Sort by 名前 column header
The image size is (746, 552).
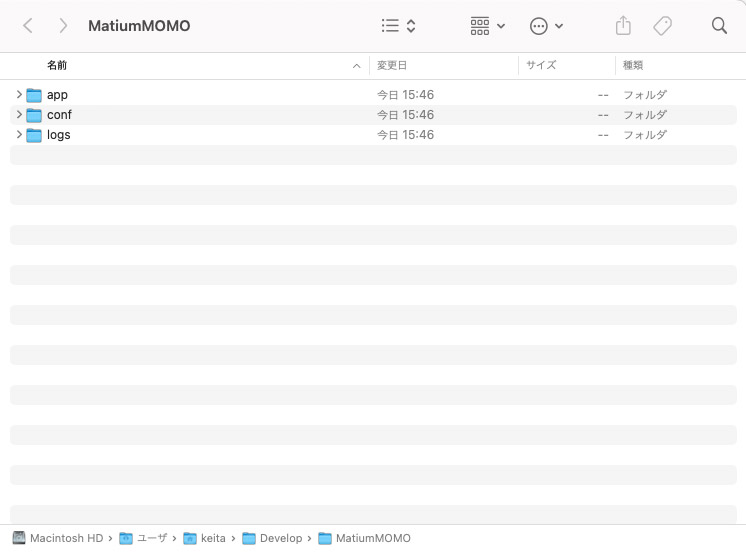57,65
